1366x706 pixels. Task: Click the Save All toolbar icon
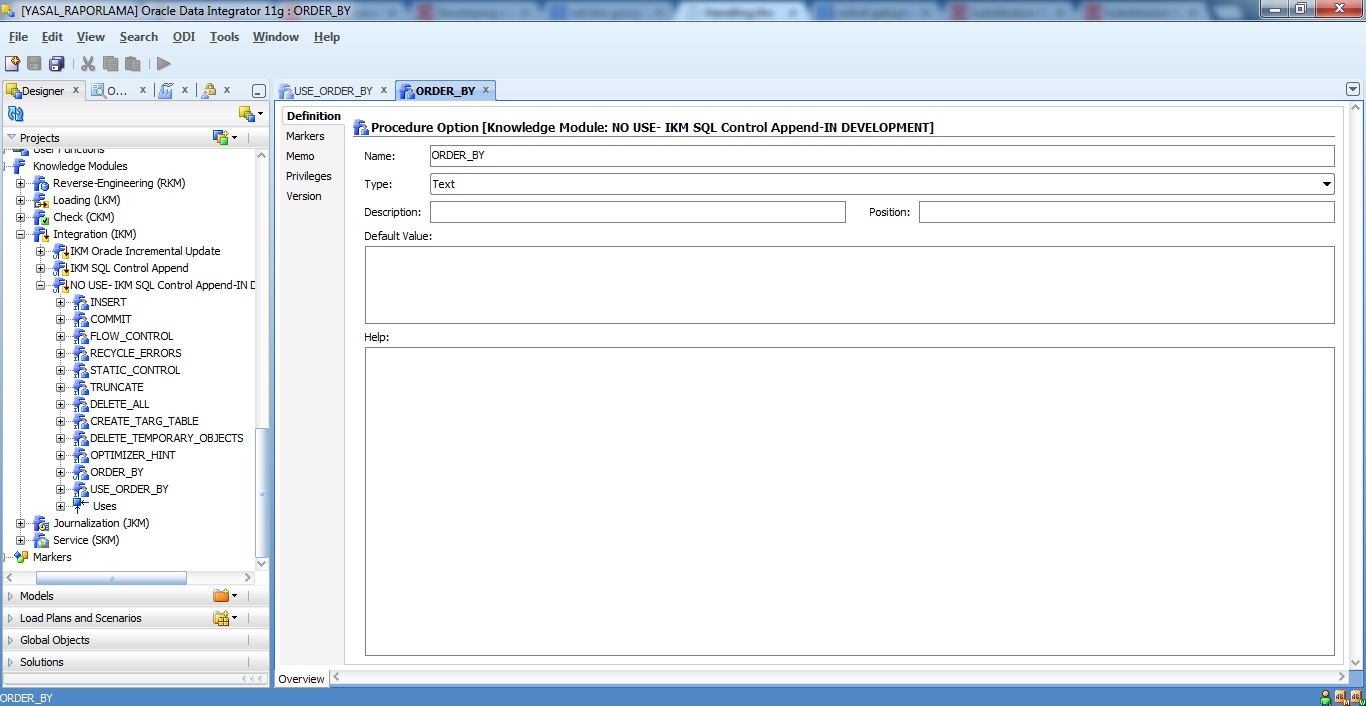click(x=57, y=62)
